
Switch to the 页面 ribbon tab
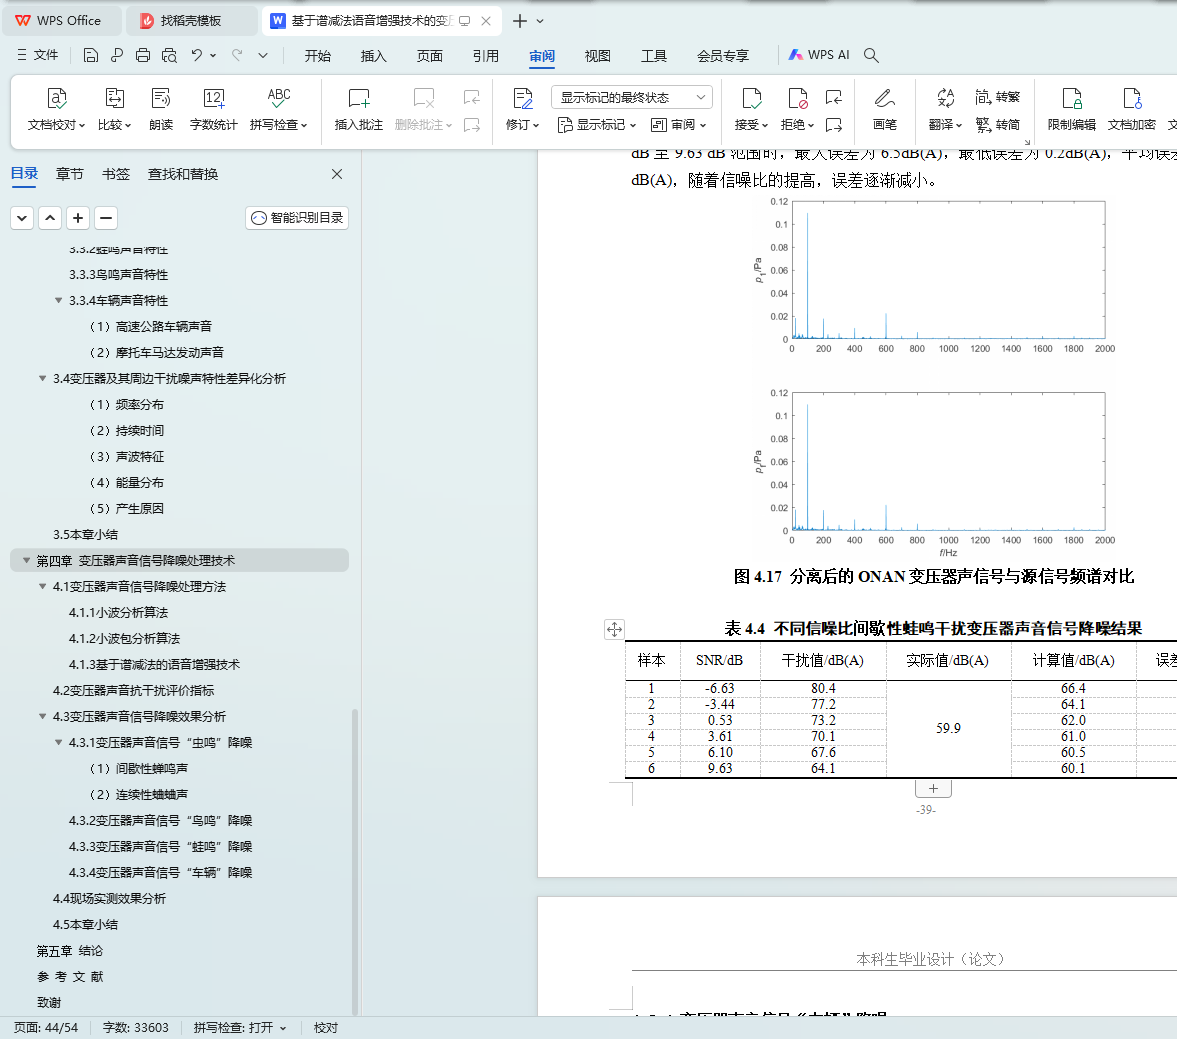coord(429,56)
